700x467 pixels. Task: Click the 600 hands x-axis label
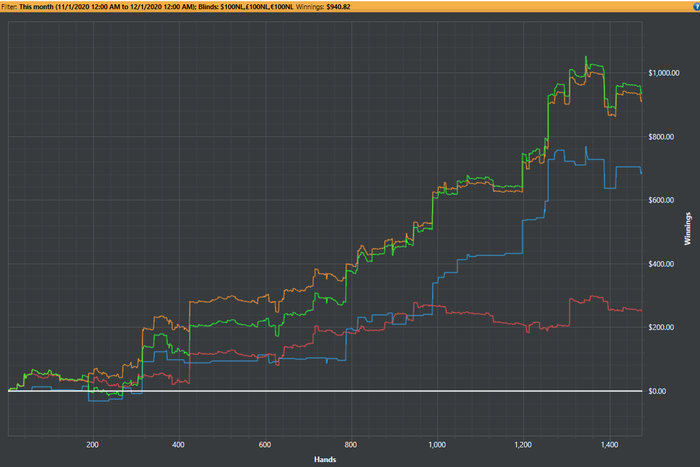pyautogui.click(x=265, y=445)
